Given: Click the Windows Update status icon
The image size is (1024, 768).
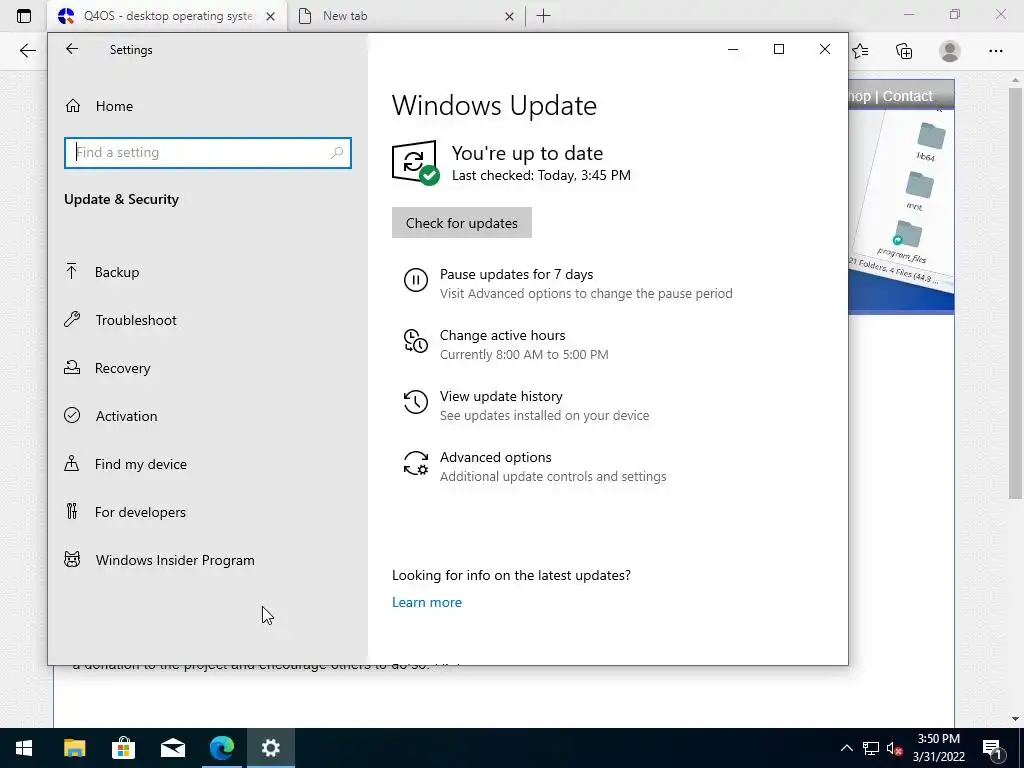Looking at the screenshot, I should (415, 163).
